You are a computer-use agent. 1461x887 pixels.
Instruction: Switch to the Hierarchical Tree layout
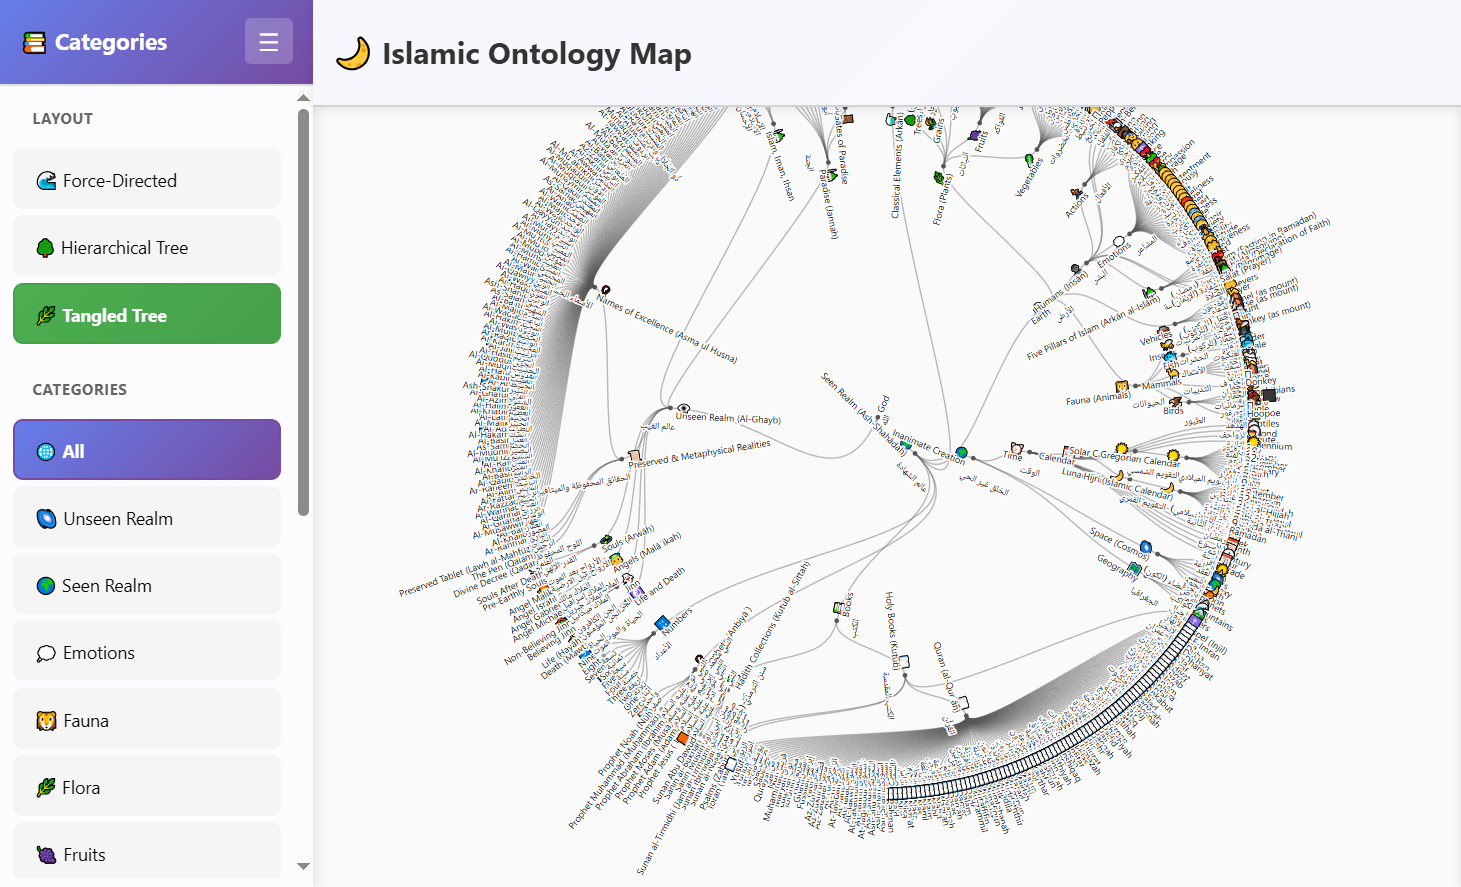click(x=146, y=246)
